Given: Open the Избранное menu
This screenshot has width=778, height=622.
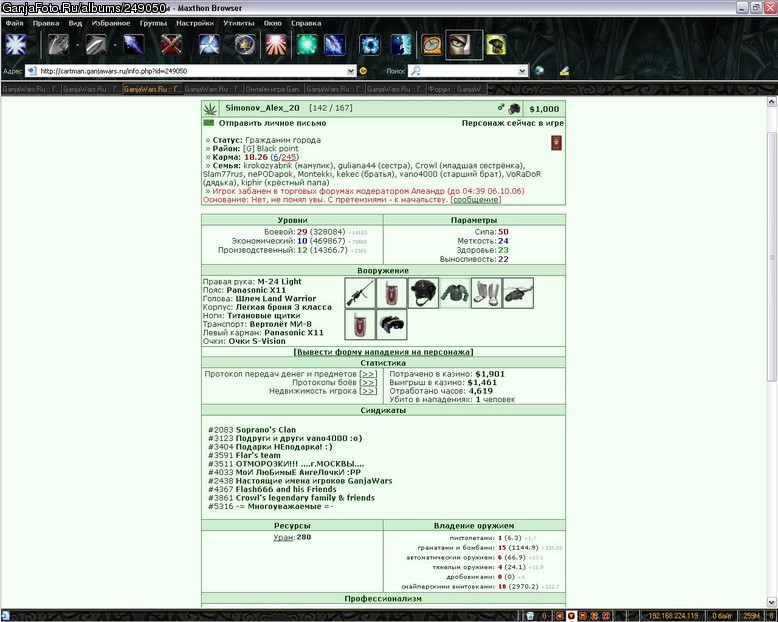Looking at the screenshot, I should 111,23.
